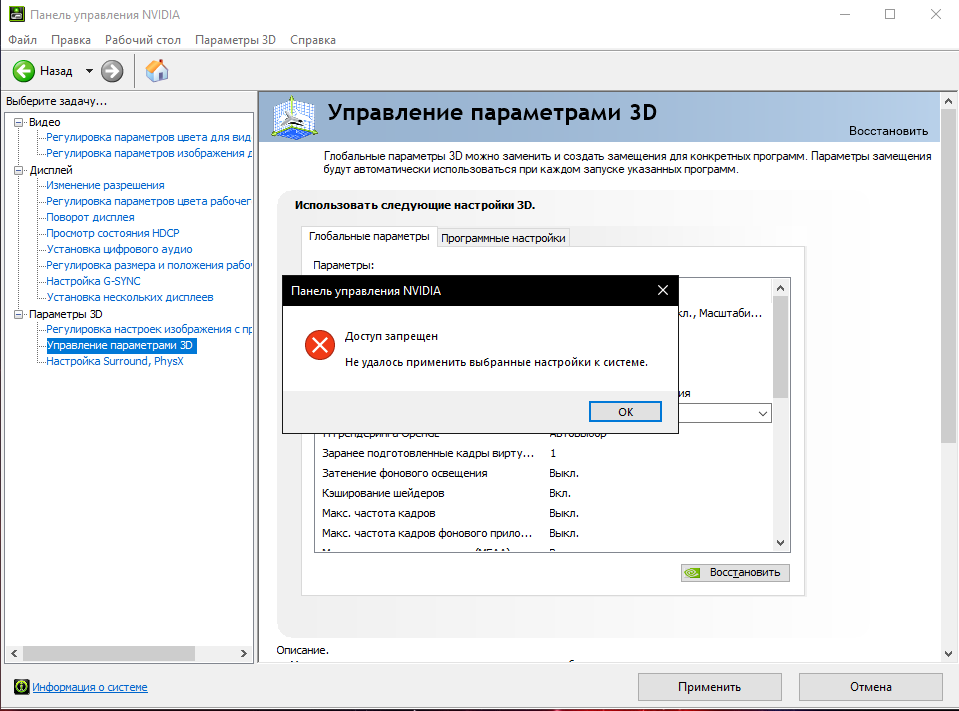Click the Назад label
Viewport: 959px width, 711px height.
coord(56,71)
